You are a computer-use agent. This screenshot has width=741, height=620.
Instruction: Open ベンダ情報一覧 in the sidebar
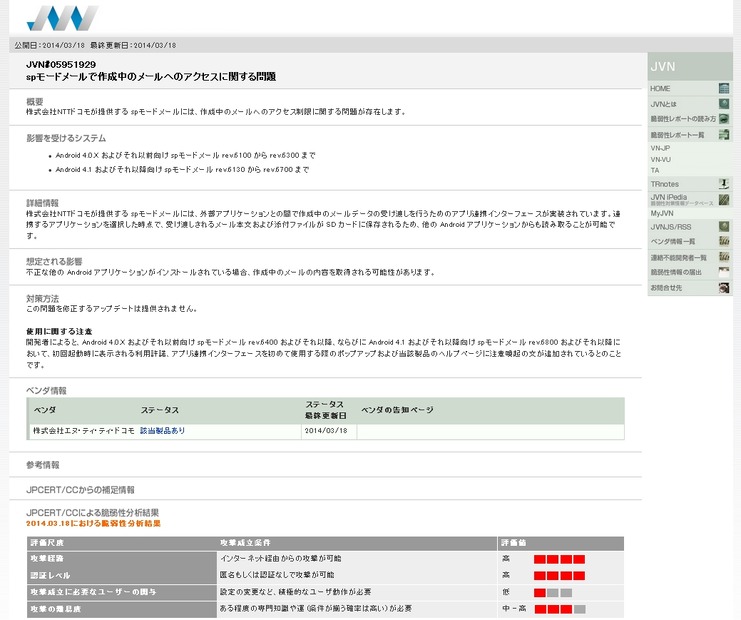pyautogui.click(x=672, y=241)
